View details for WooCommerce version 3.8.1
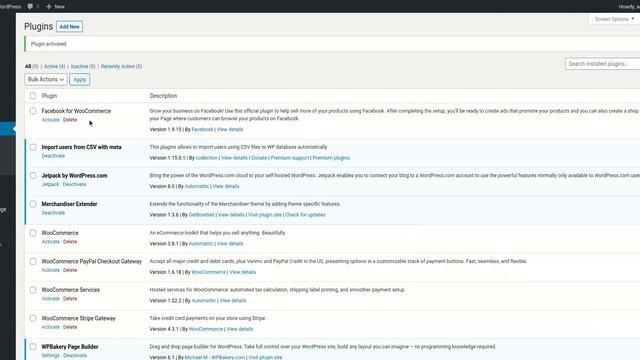Screen dimensions: 640x360 [x=230, y=244]
